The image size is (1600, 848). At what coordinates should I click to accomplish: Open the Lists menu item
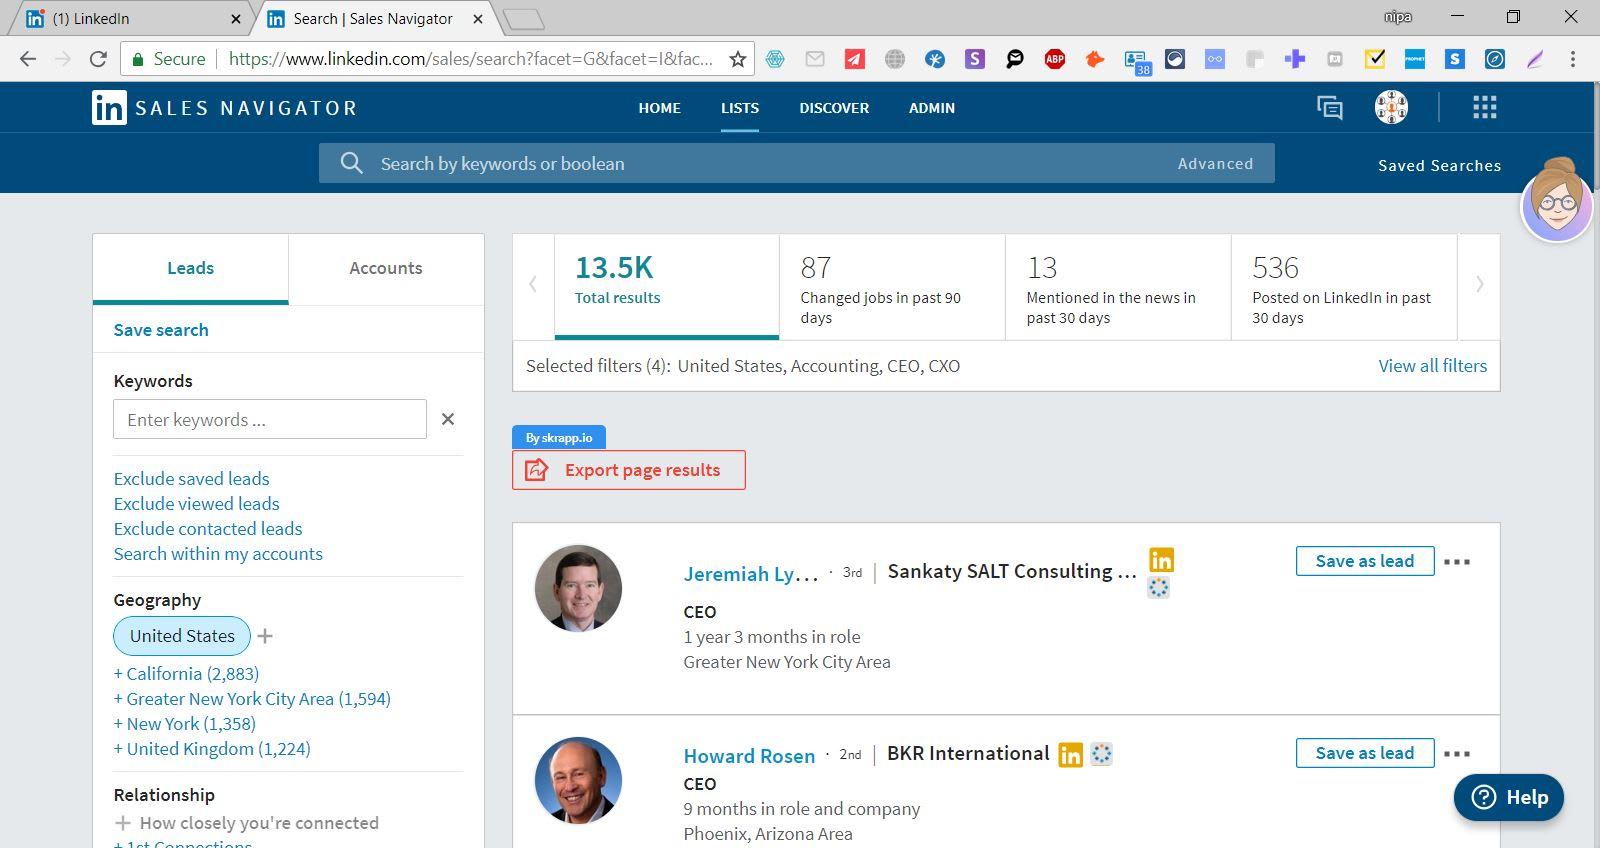[x=740, y=108]
